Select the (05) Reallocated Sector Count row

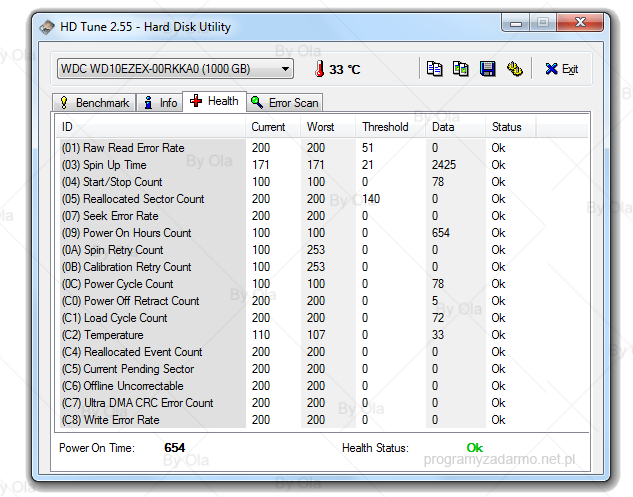323,199
